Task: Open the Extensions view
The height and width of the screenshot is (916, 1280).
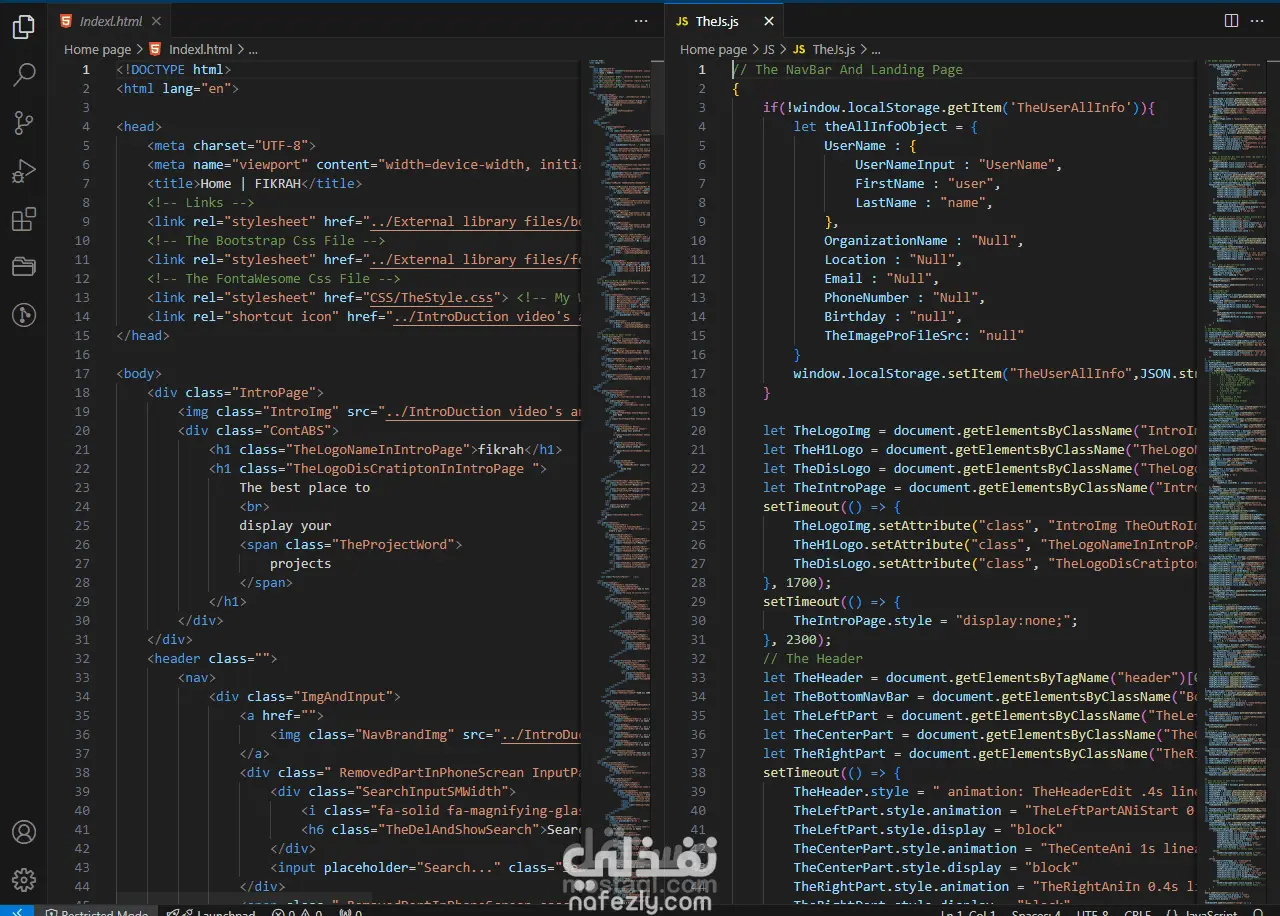Action: coord(23,219)
